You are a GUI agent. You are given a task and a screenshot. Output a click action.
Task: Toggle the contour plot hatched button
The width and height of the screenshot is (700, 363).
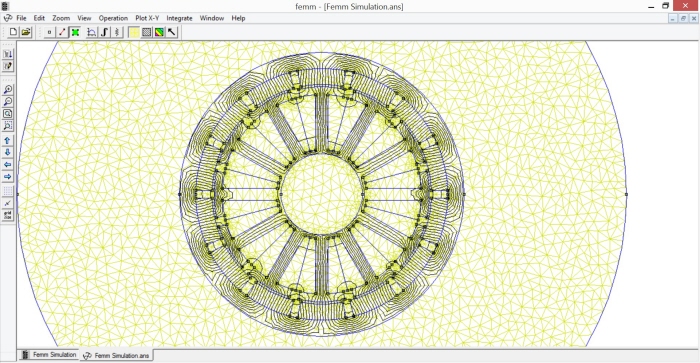click(146, 32)
